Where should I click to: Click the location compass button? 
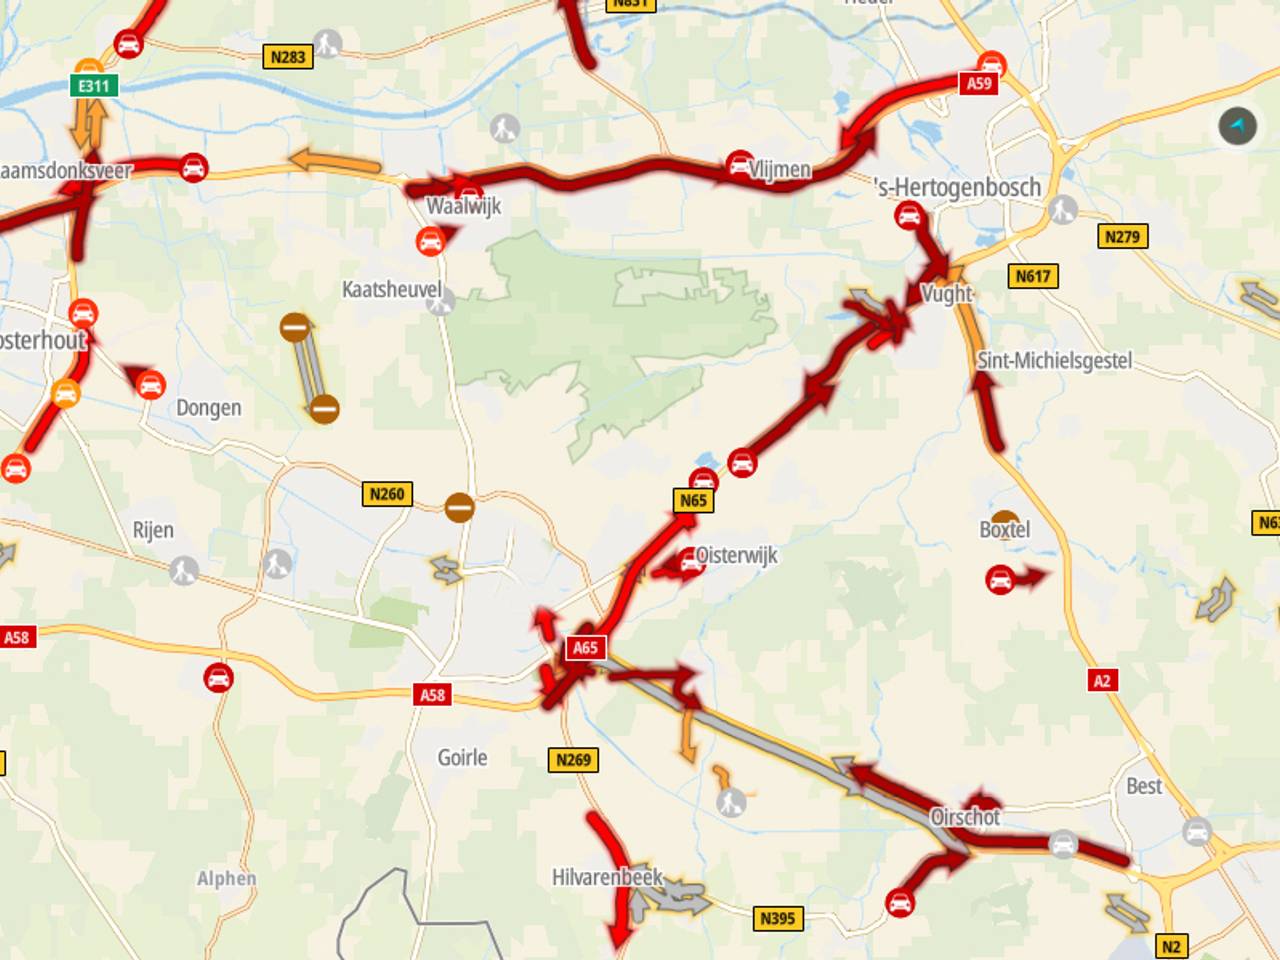(x=1237, y=126)
